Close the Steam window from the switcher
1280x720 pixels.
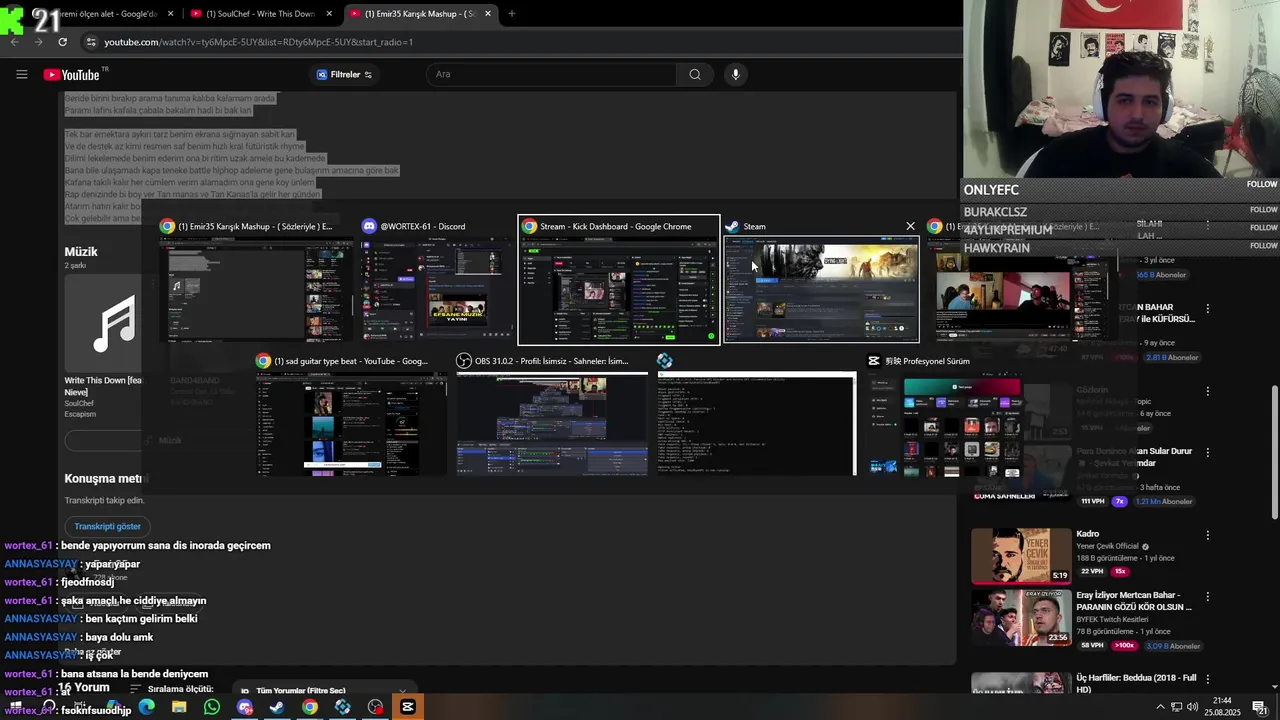pyautogui.click(x=910, y=226)
